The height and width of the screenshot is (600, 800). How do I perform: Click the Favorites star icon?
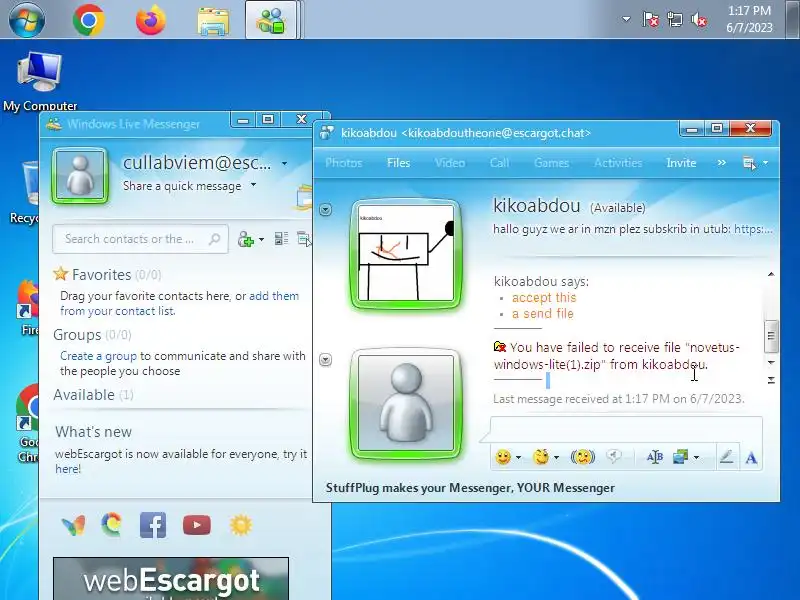pos(61,274)
